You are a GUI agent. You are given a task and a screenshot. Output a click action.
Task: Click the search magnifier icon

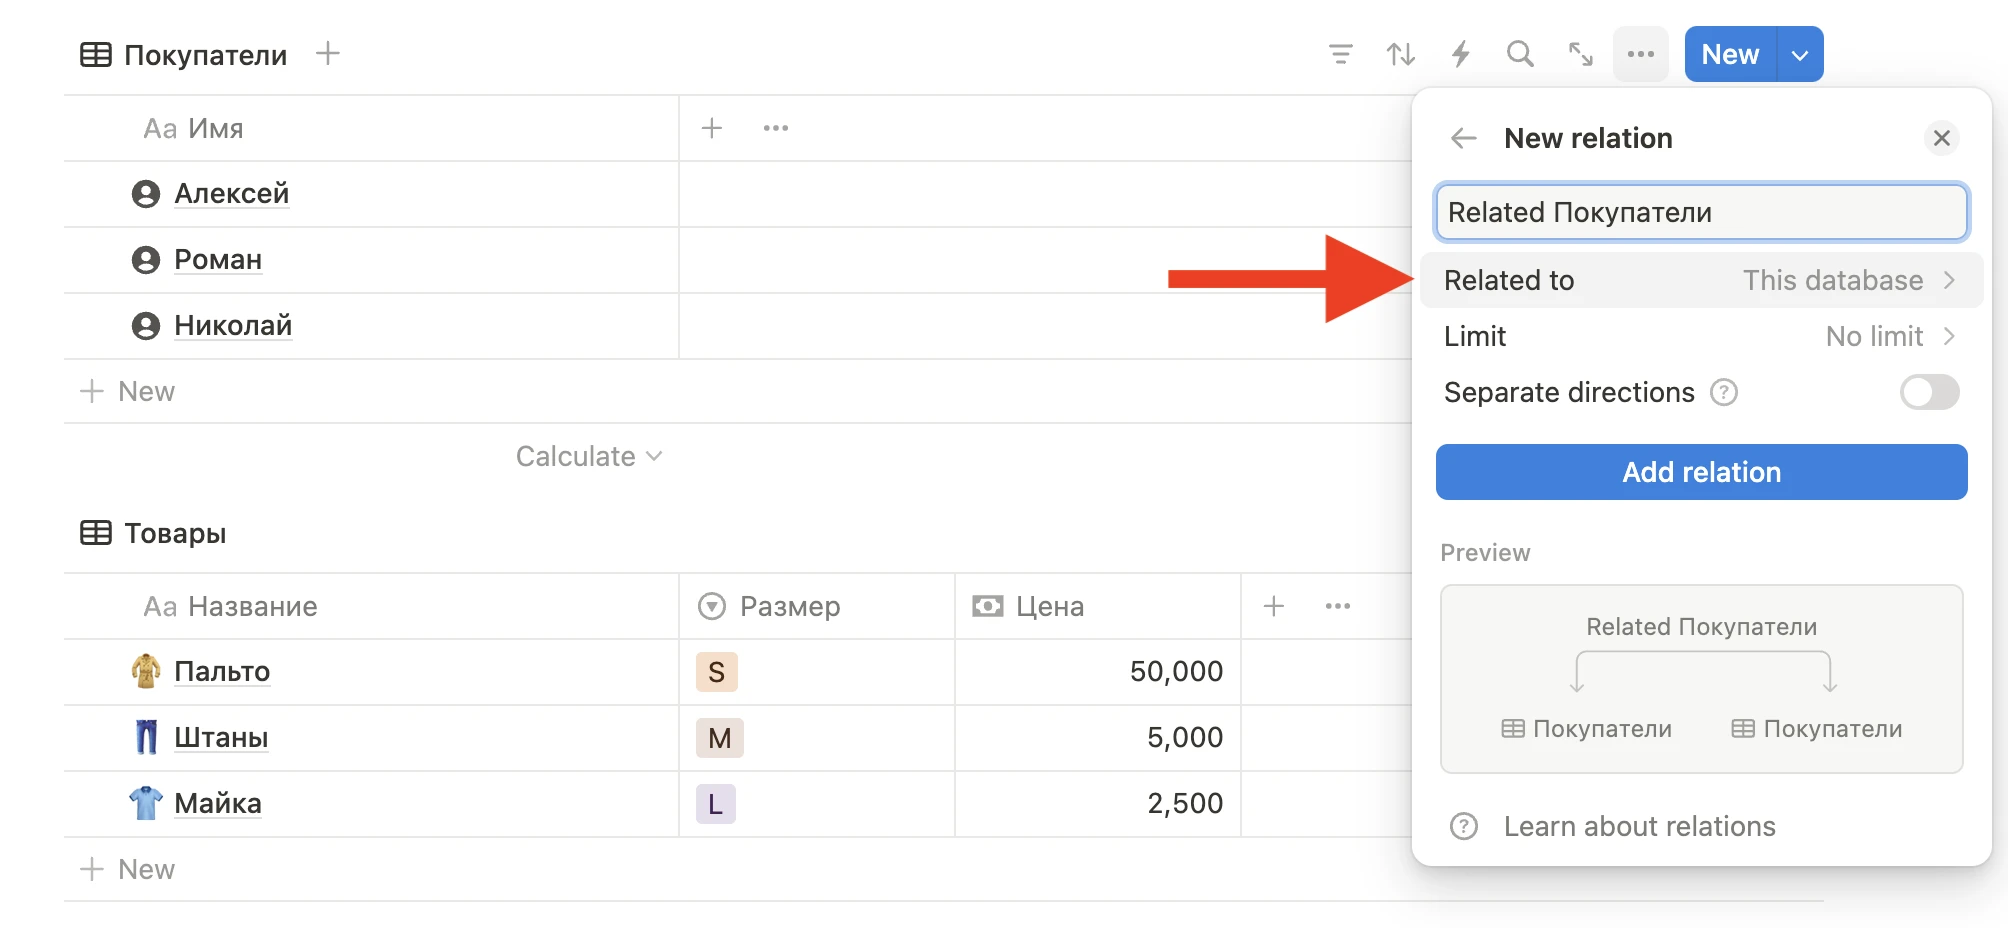(x=1520, y=54)
